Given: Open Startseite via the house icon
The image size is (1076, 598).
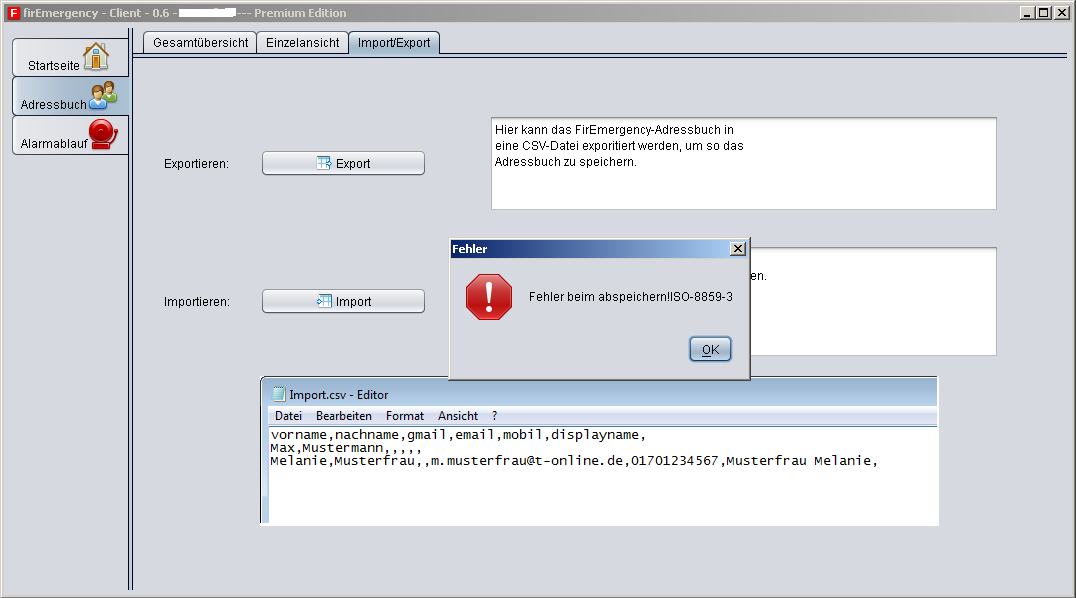Looking at the screenshot, I should 96,56.
